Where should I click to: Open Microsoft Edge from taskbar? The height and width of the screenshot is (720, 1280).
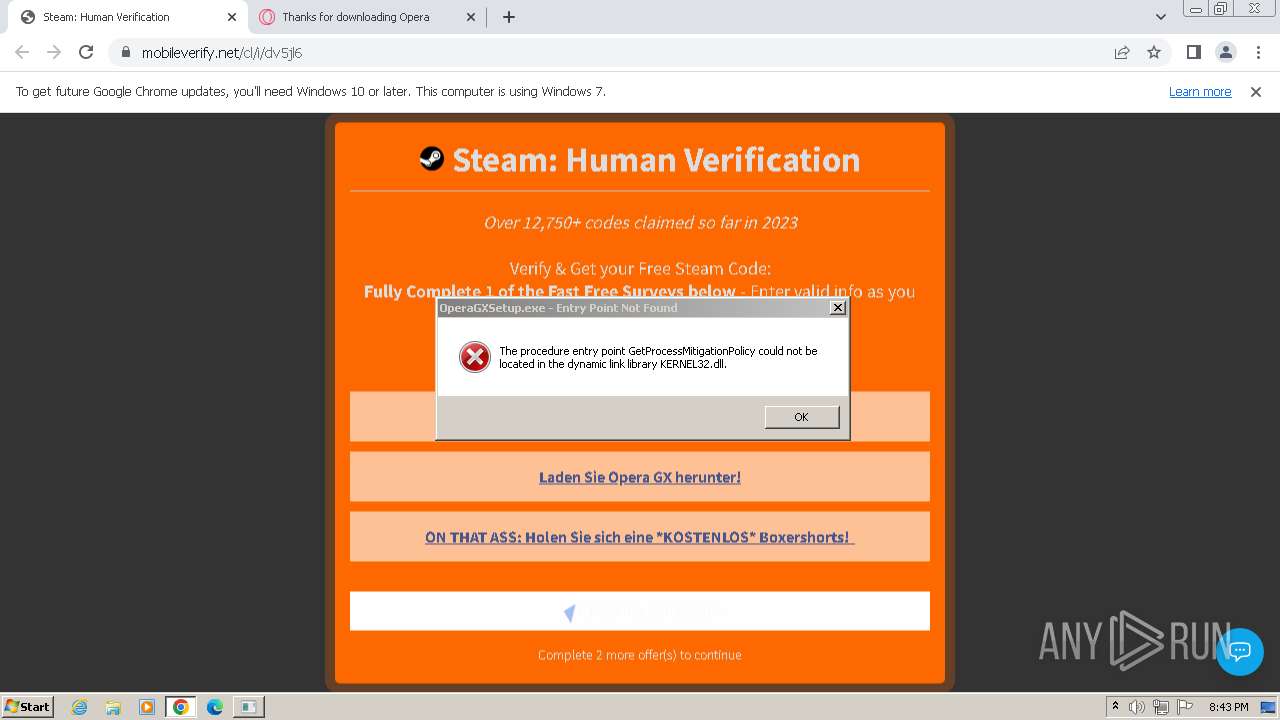pos(215,707)
